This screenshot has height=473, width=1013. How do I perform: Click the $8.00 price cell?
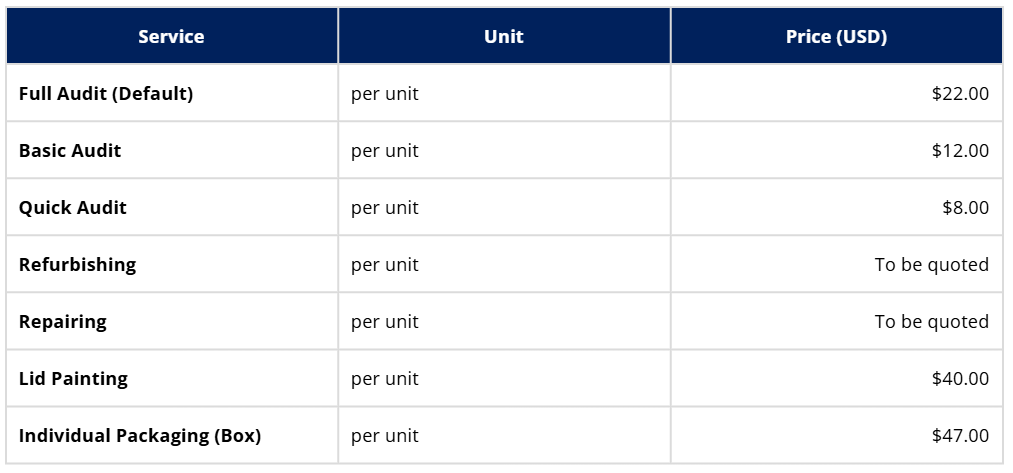[964, 208]
